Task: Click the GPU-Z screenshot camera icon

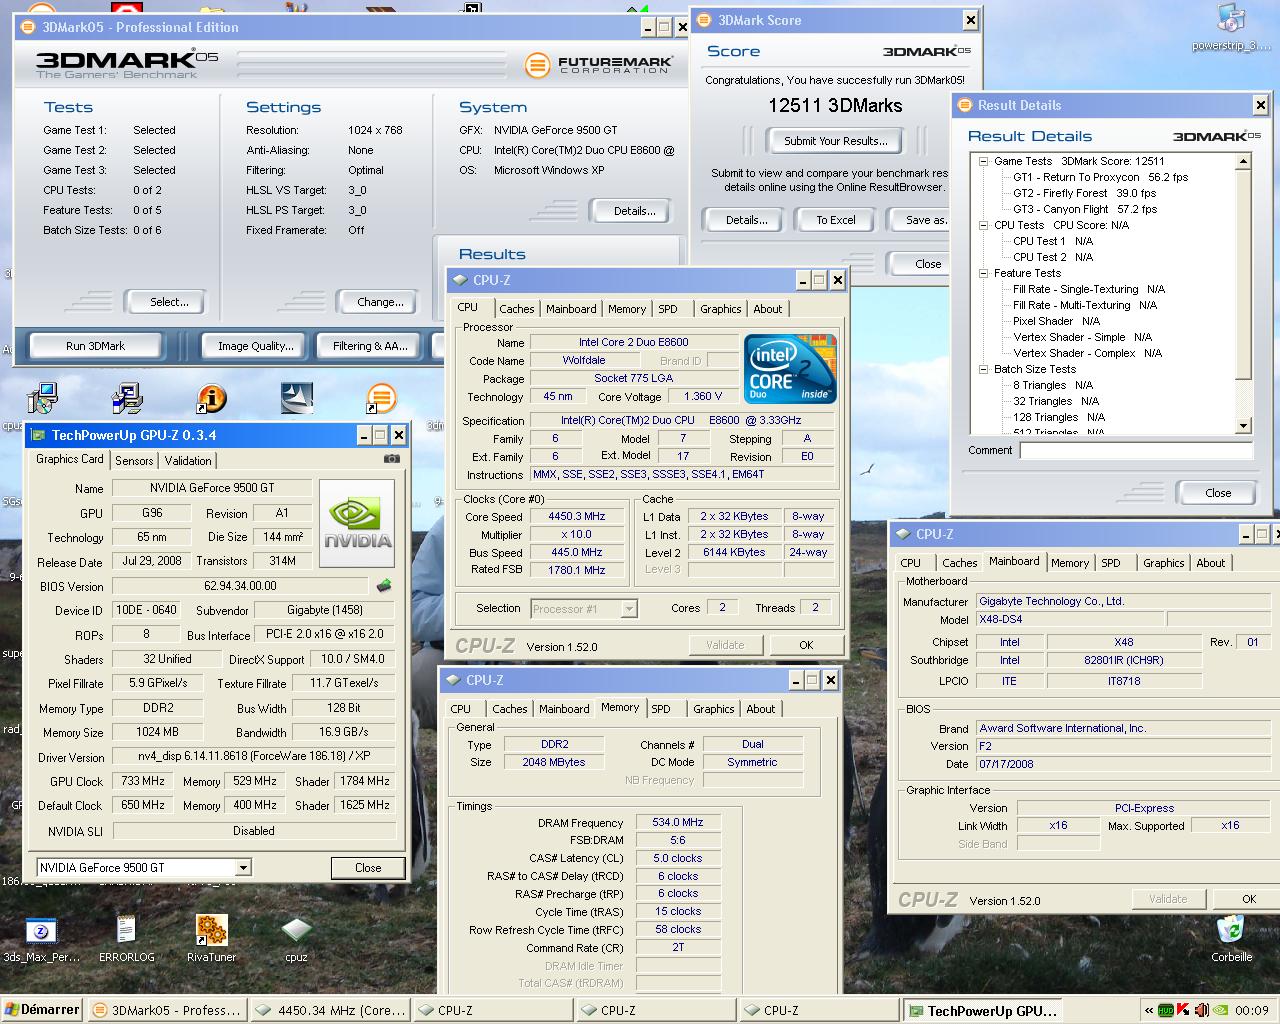Action: 392,459
